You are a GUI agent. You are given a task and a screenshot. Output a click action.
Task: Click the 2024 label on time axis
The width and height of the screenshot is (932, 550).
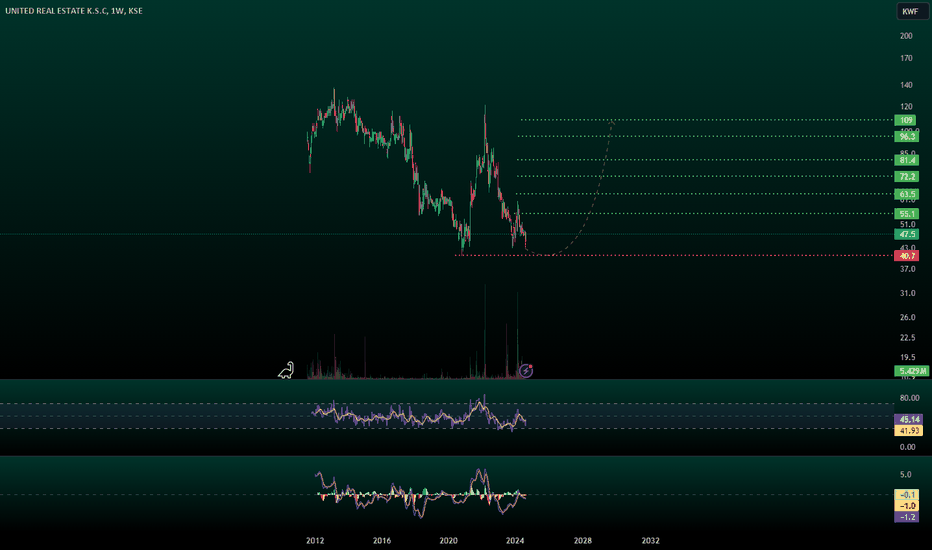515,540
